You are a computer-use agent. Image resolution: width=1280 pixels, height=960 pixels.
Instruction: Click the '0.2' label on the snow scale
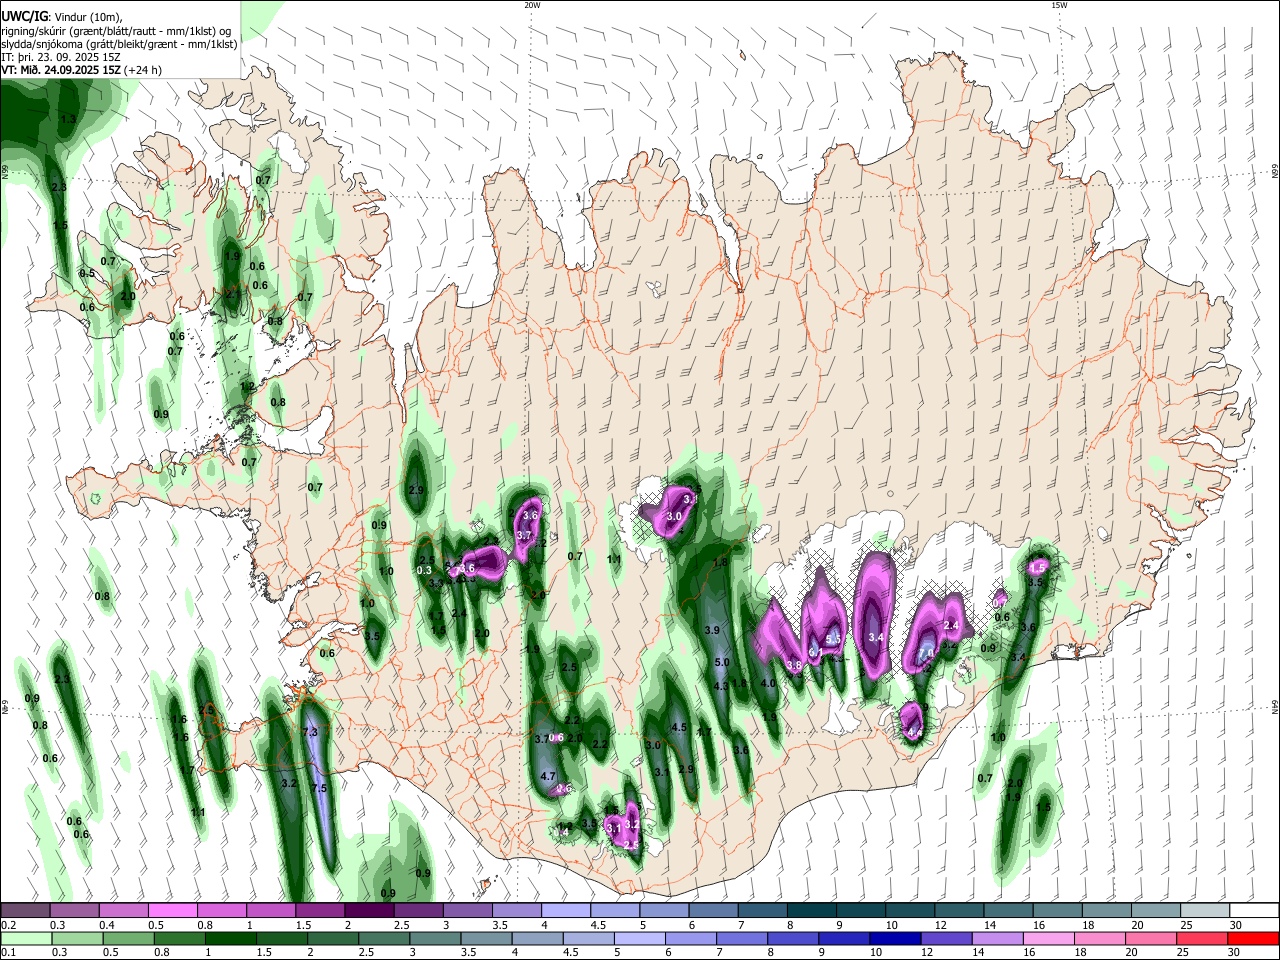tap(8, 926)
